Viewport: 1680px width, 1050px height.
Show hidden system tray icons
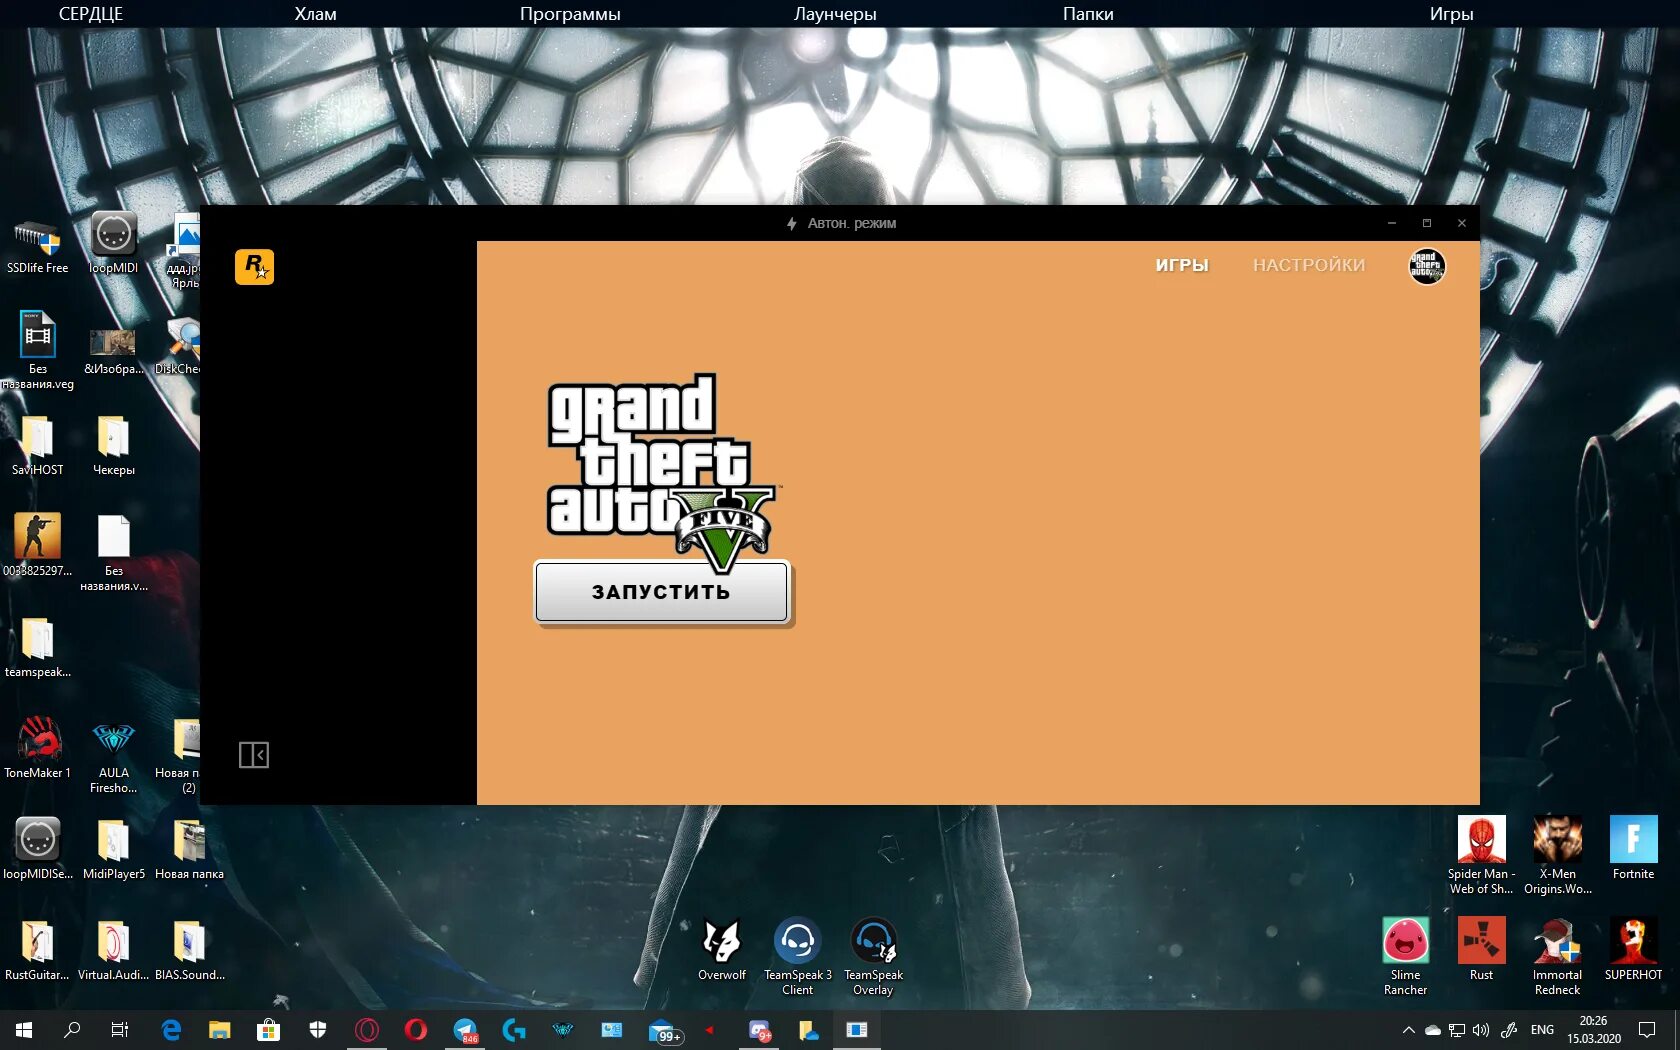coord(1409,1030)
